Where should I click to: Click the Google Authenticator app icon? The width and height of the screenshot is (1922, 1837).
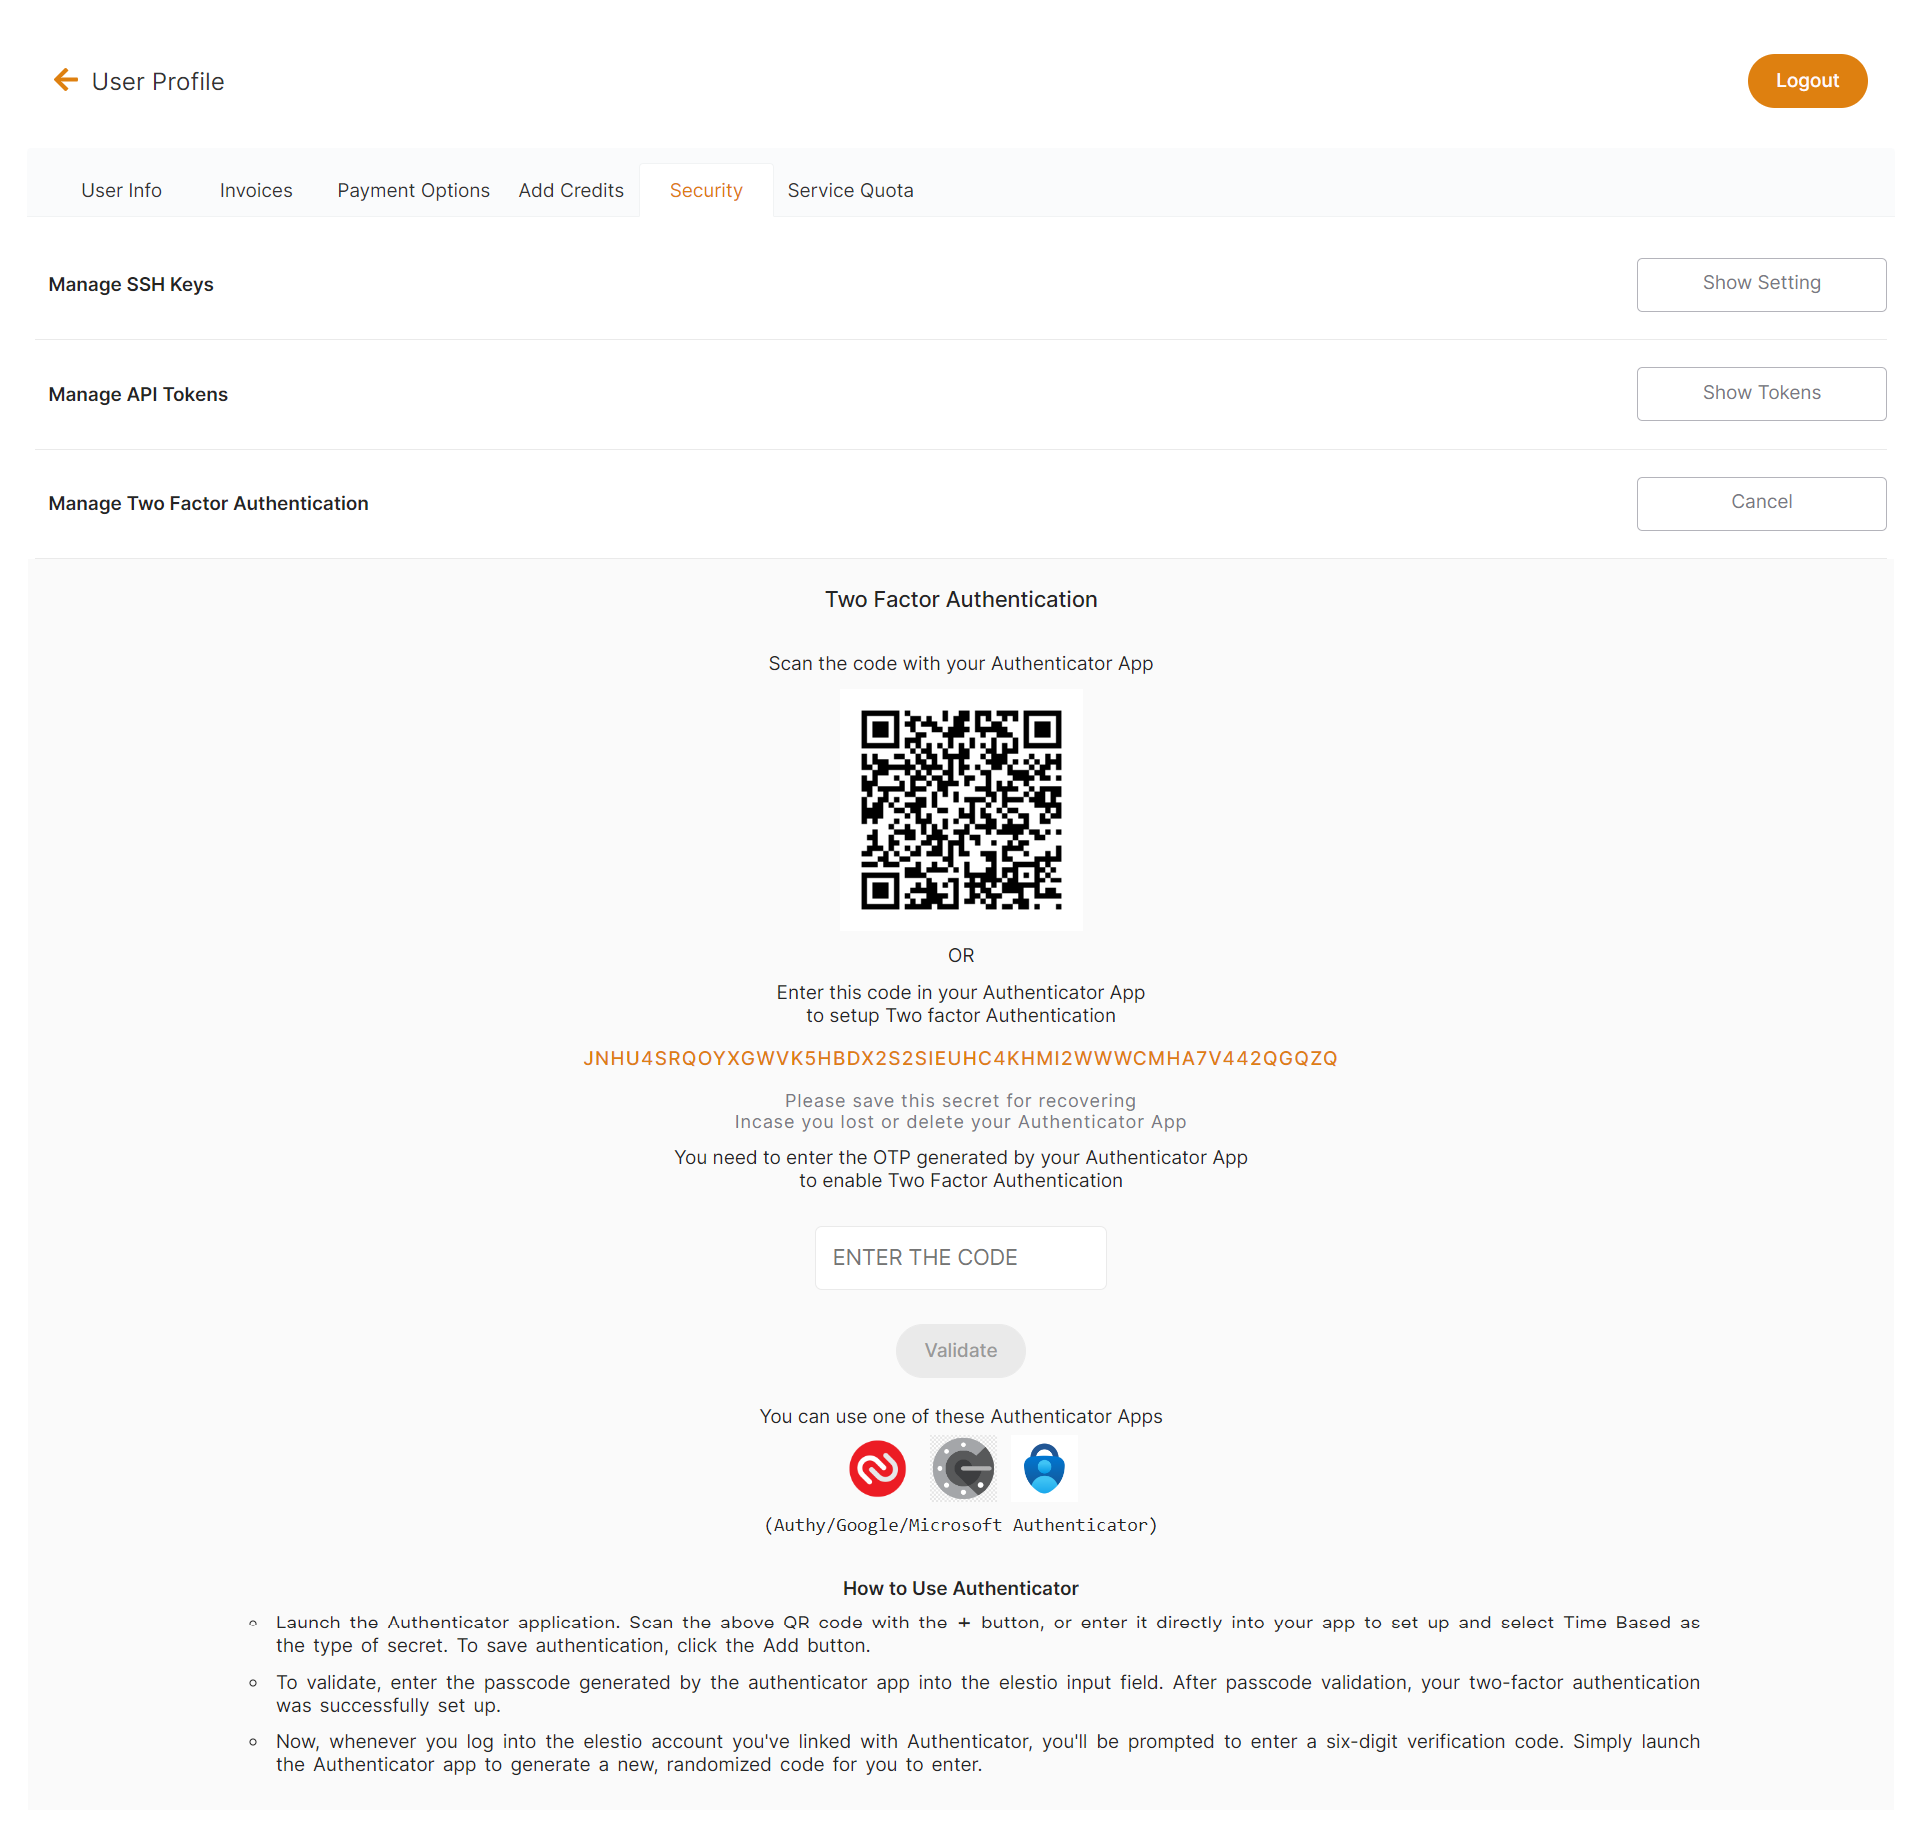(961, 1468)
